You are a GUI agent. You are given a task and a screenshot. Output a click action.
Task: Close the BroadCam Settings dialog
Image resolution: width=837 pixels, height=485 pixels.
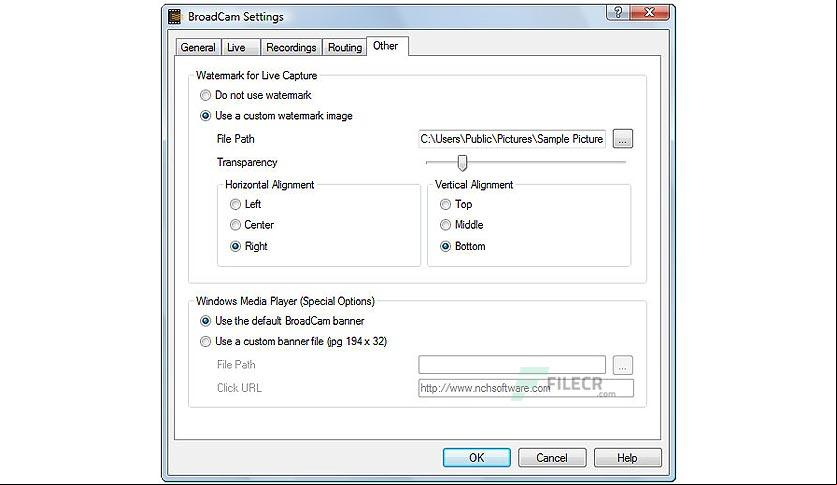point(649,13)
